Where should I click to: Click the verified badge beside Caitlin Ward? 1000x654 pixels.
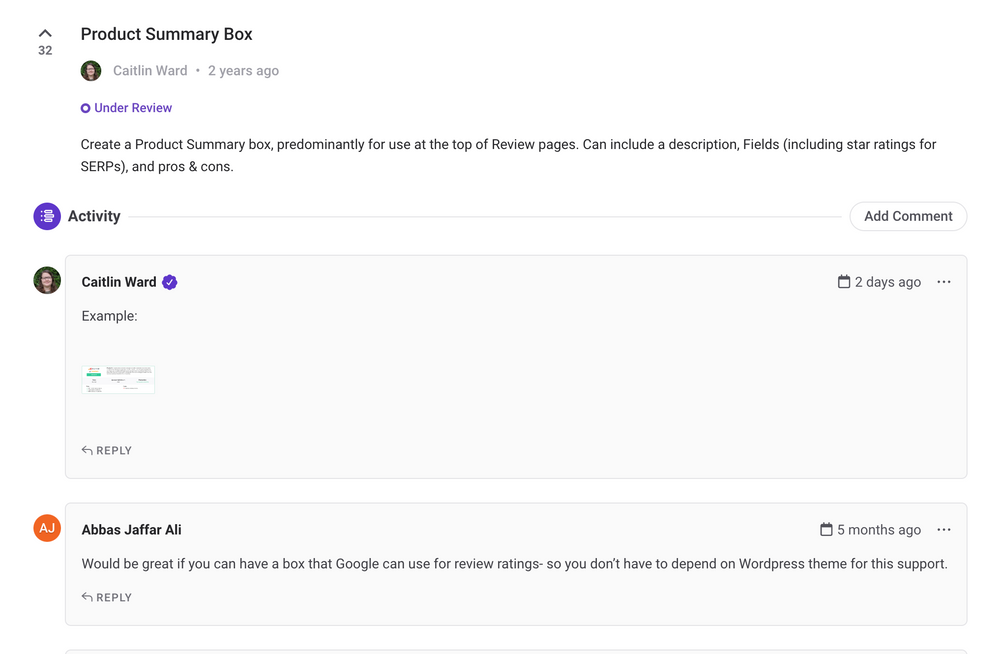[169, 282]
